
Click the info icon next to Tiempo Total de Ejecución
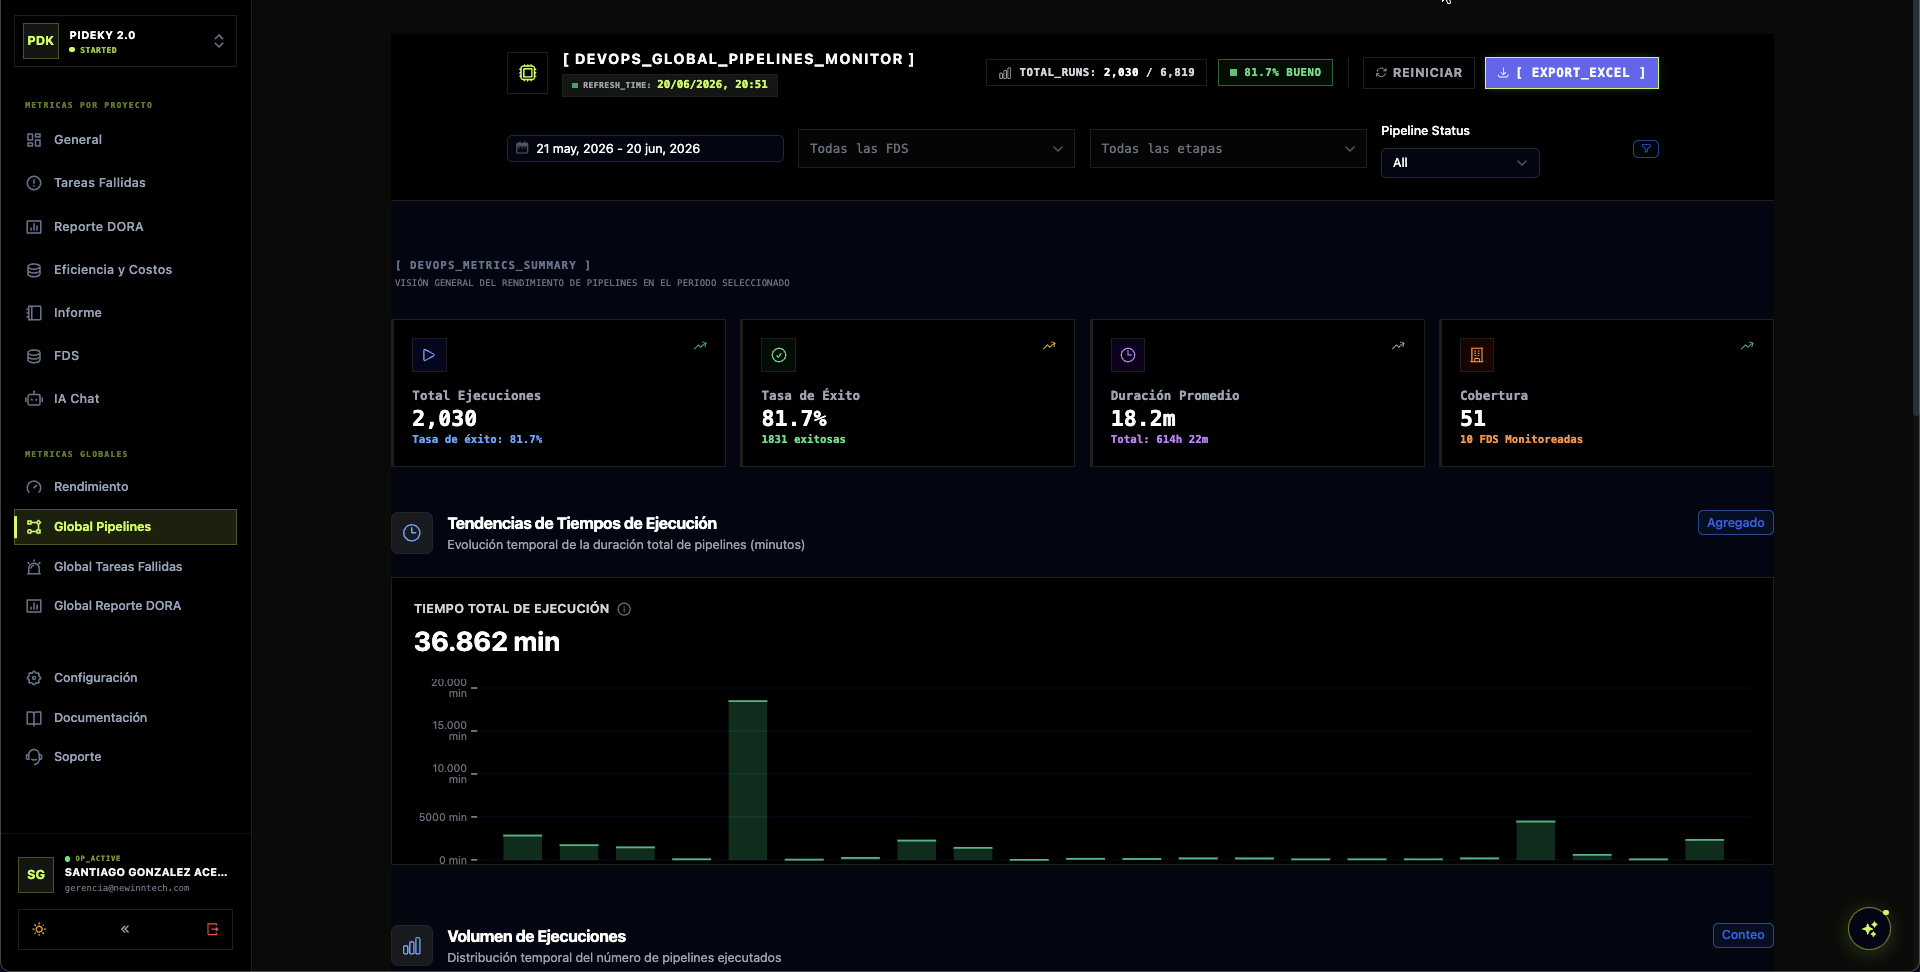click(x=624, y=609)
